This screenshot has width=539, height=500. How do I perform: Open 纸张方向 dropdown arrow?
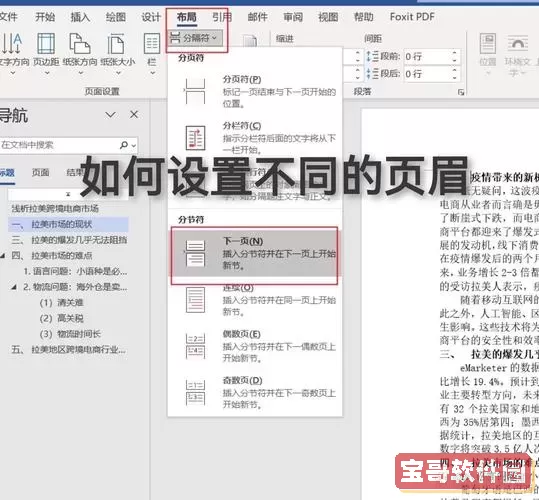81,73
